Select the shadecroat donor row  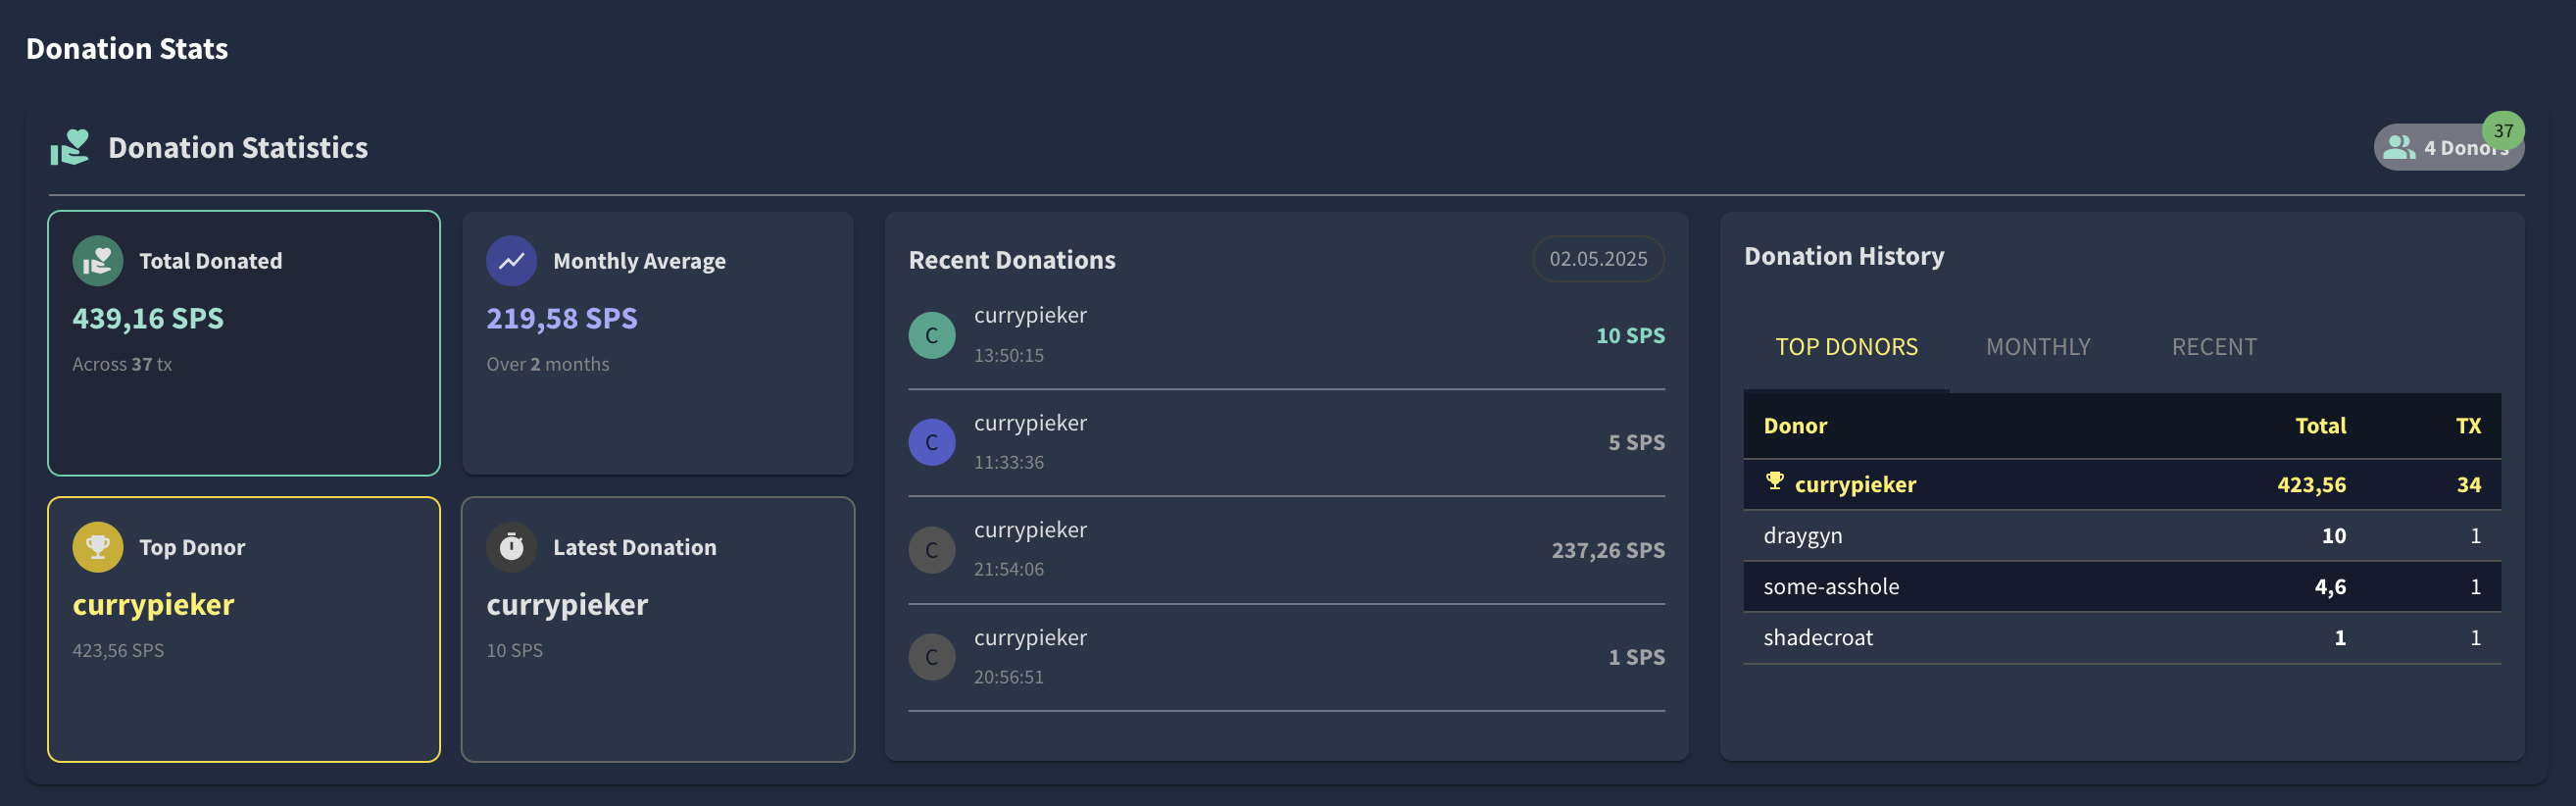pos(2122,638)
